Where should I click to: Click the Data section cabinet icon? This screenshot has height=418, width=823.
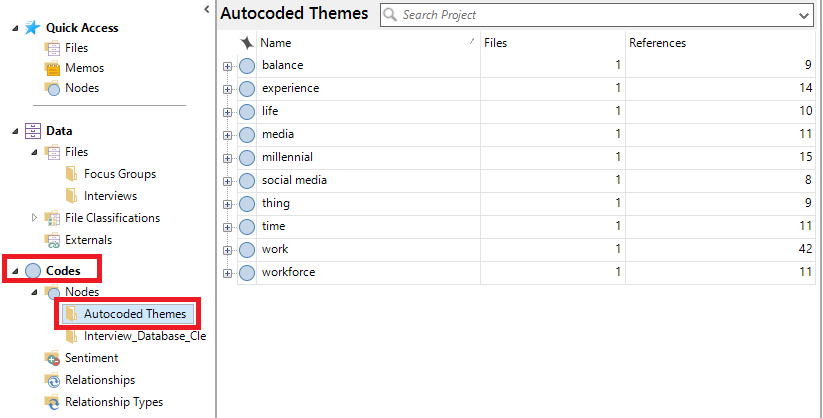pos(33,131)
